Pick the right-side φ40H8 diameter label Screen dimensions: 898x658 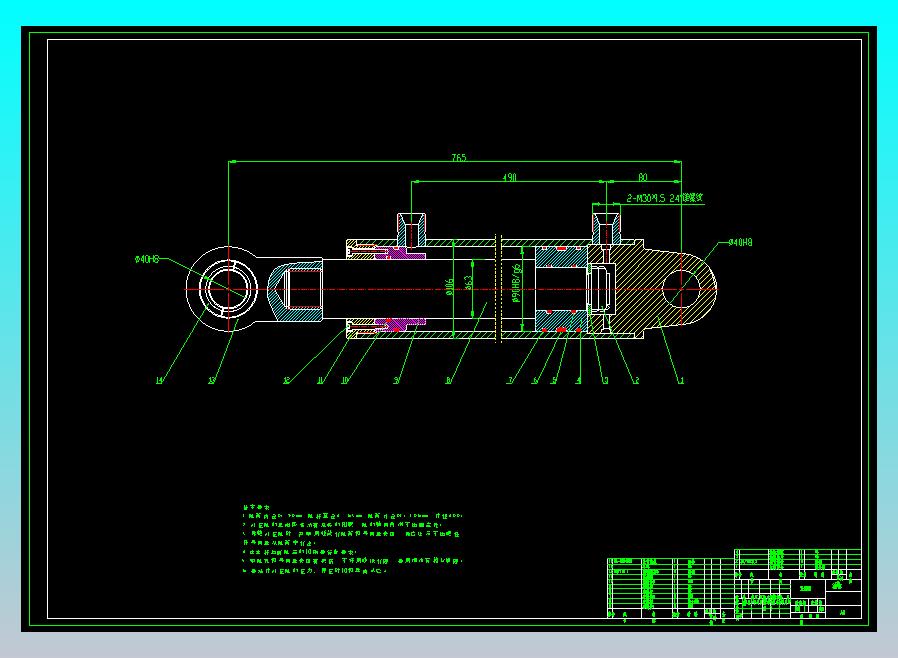tap(740, 243)
